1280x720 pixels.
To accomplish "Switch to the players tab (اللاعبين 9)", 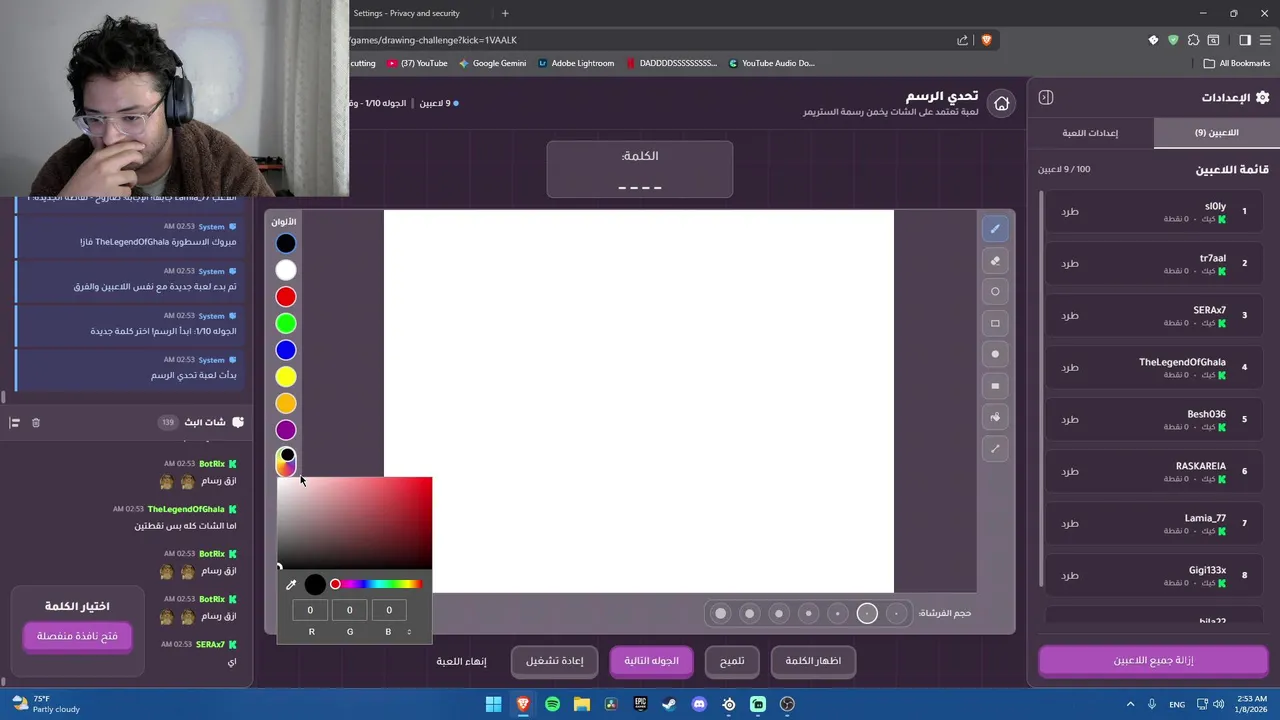I will (1217, 133).
